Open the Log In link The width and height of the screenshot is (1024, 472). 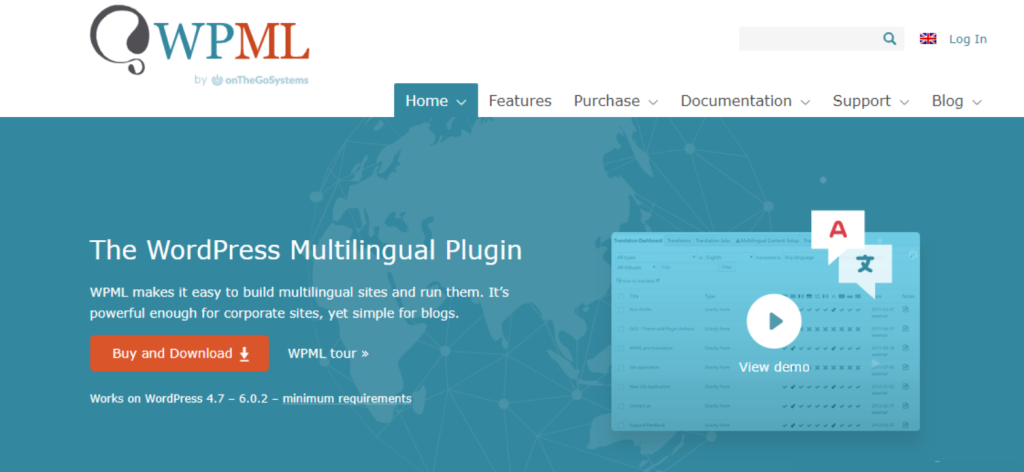click(968, 39)
